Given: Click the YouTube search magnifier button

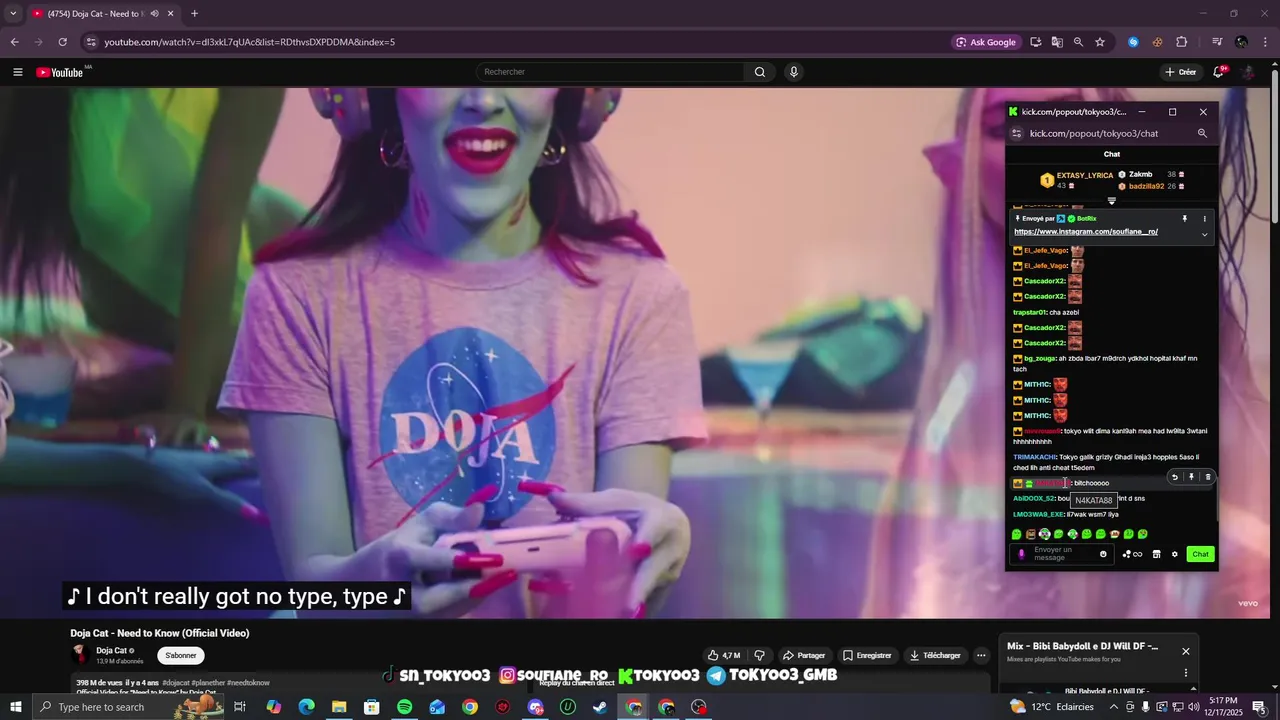Looking at the screenshot, I should [760, 72].
